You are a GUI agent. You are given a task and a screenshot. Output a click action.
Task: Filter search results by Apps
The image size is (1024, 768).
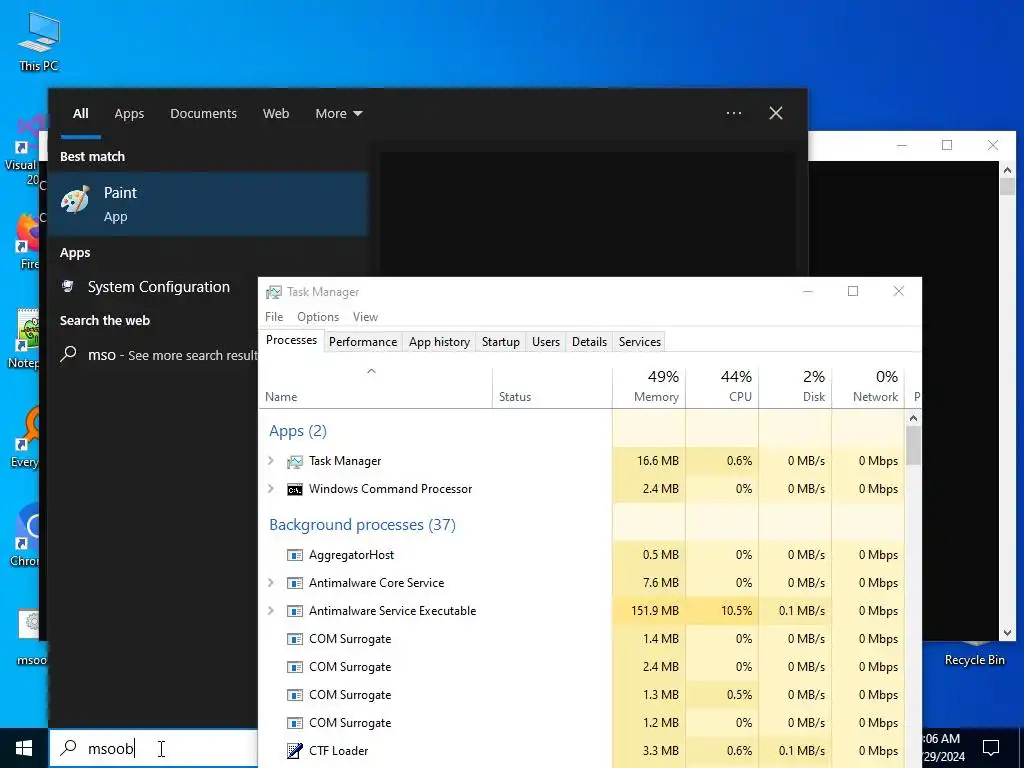point(129,114)
